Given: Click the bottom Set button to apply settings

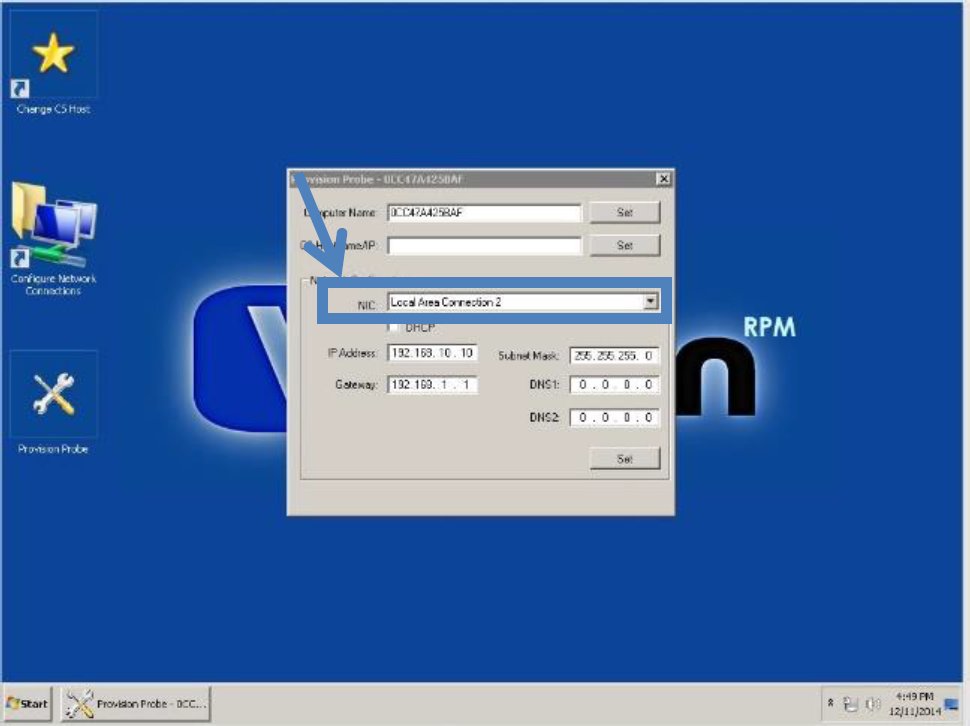Looking at the screenshot, I should tap(625, 457).
